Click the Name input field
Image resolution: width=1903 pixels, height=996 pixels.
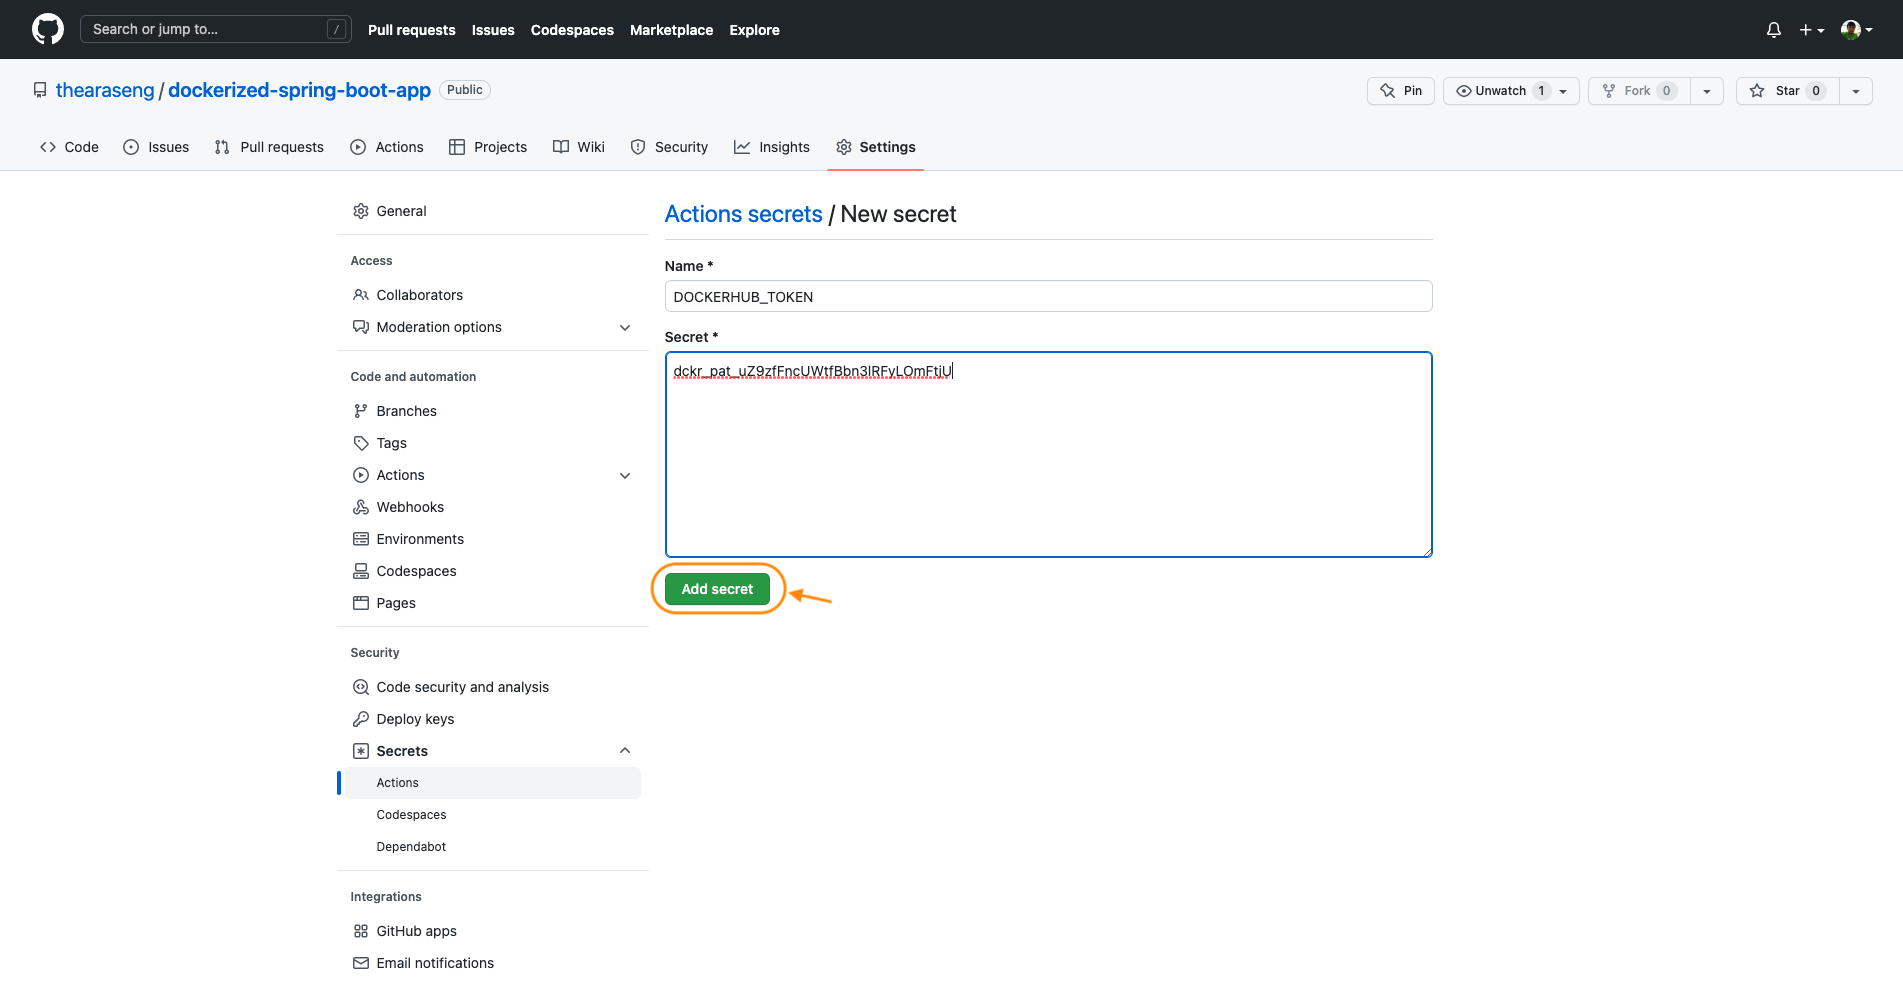[x=1048, y=296]
